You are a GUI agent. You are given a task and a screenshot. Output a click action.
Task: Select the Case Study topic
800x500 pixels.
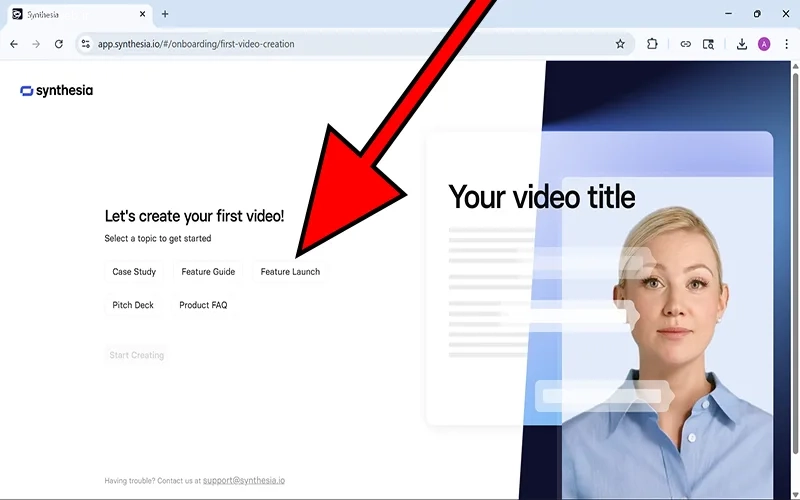(x=134, y=272)
